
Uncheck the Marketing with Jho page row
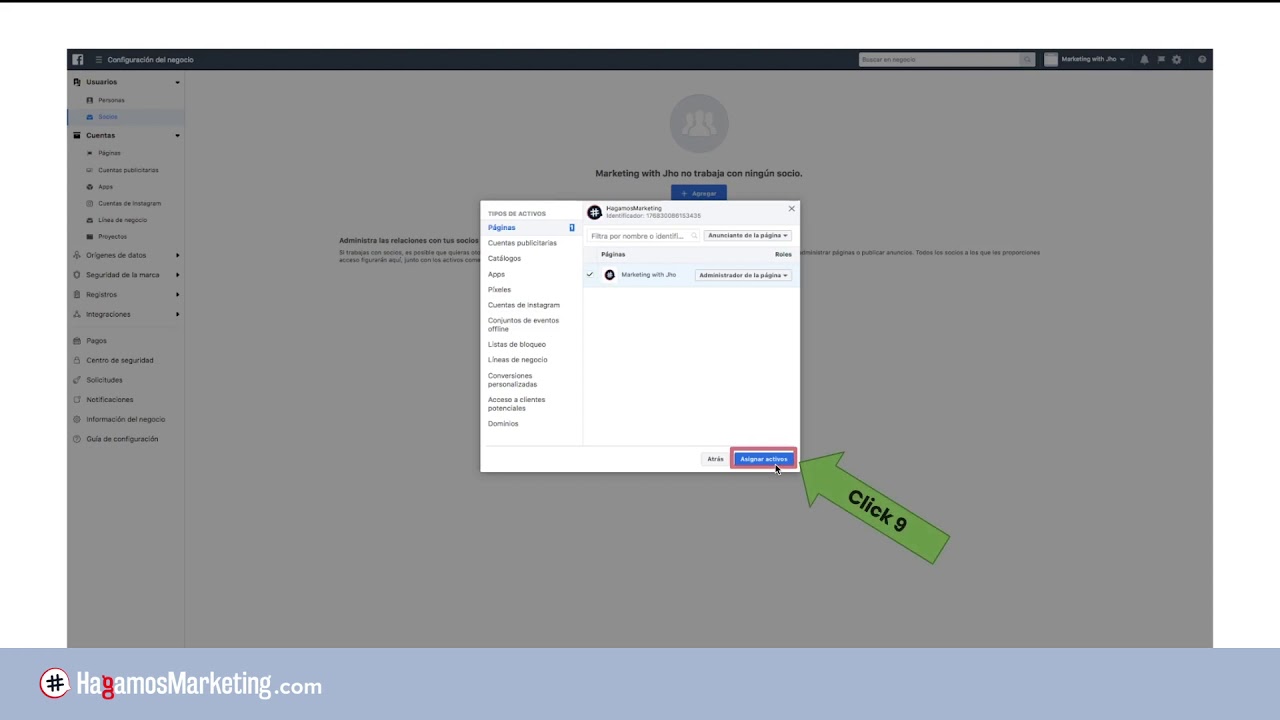(x=590, y=275)
